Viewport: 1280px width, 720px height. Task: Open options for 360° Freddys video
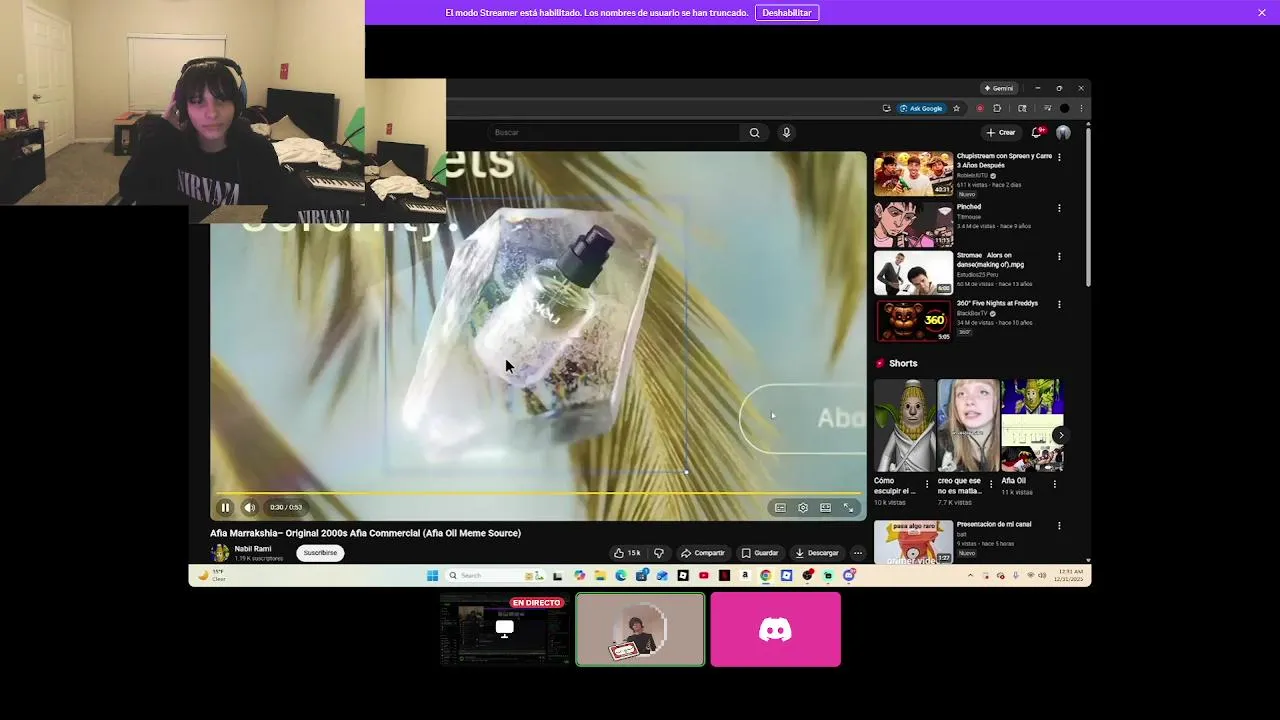[x=1059, y=304]
